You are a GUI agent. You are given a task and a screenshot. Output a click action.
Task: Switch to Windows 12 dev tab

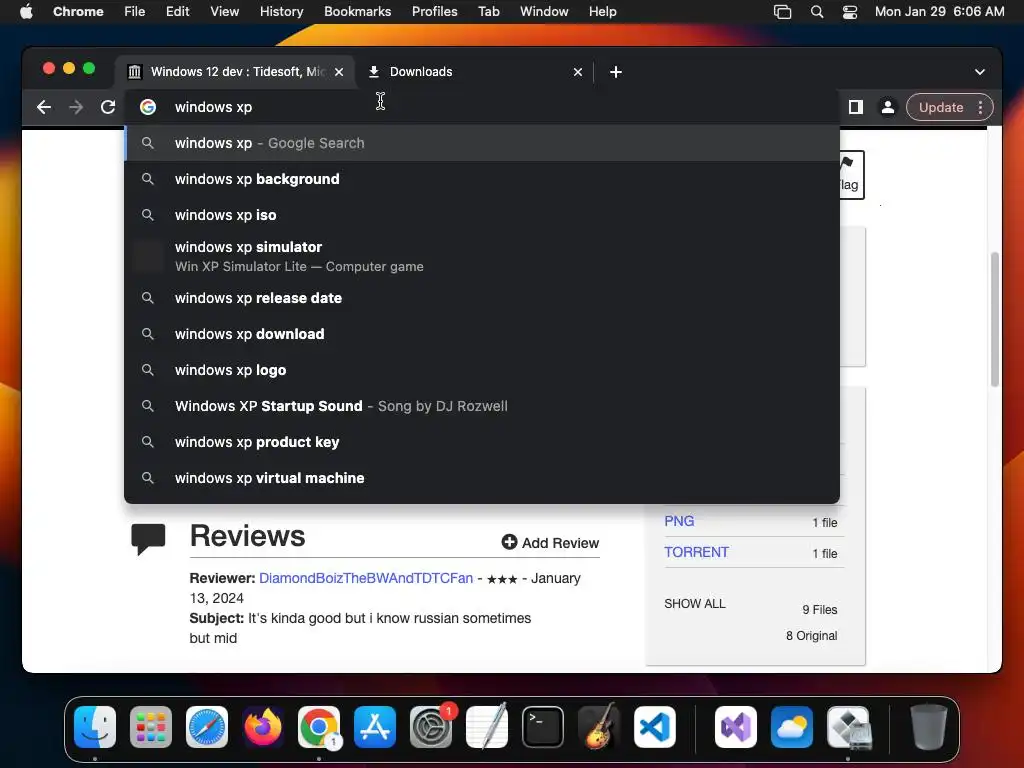[x=236, y=72]
